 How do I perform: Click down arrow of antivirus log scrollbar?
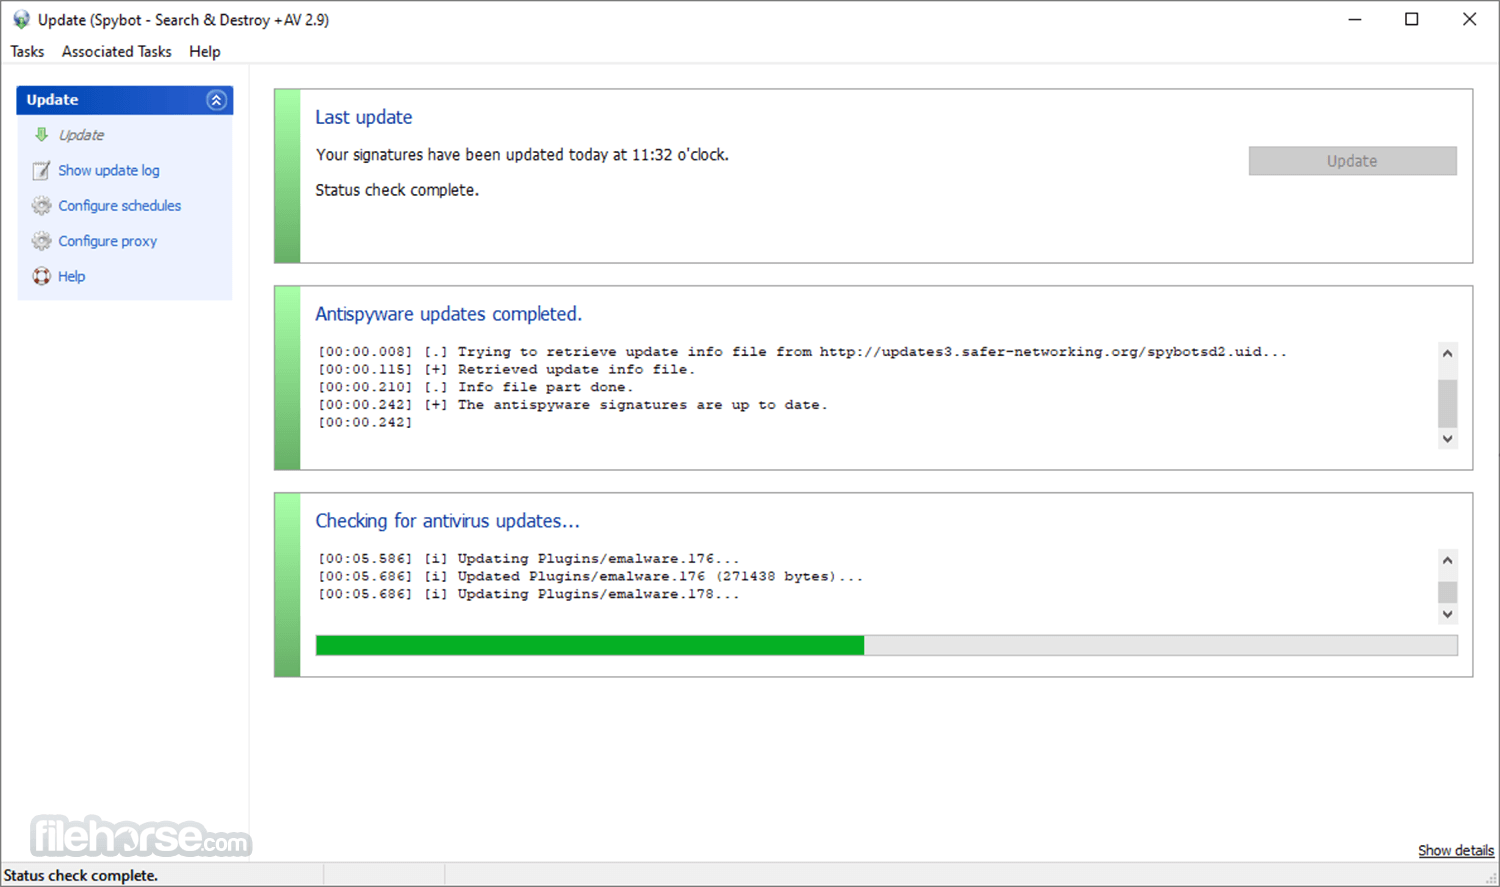coord(1447,614)
